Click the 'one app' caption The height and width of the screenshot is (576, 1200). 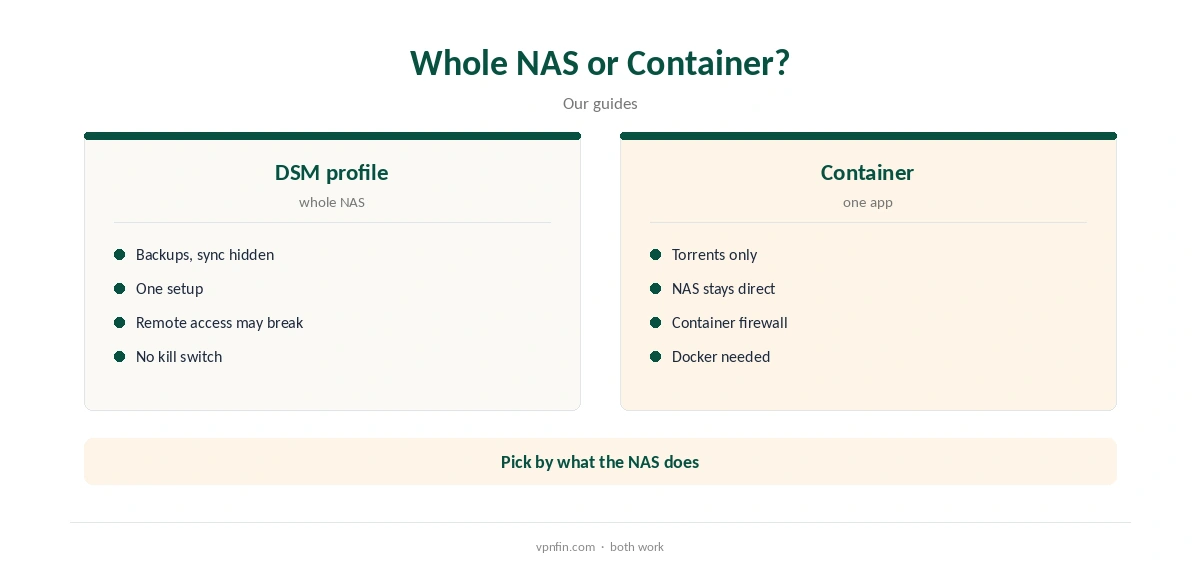tap(868, 202)
